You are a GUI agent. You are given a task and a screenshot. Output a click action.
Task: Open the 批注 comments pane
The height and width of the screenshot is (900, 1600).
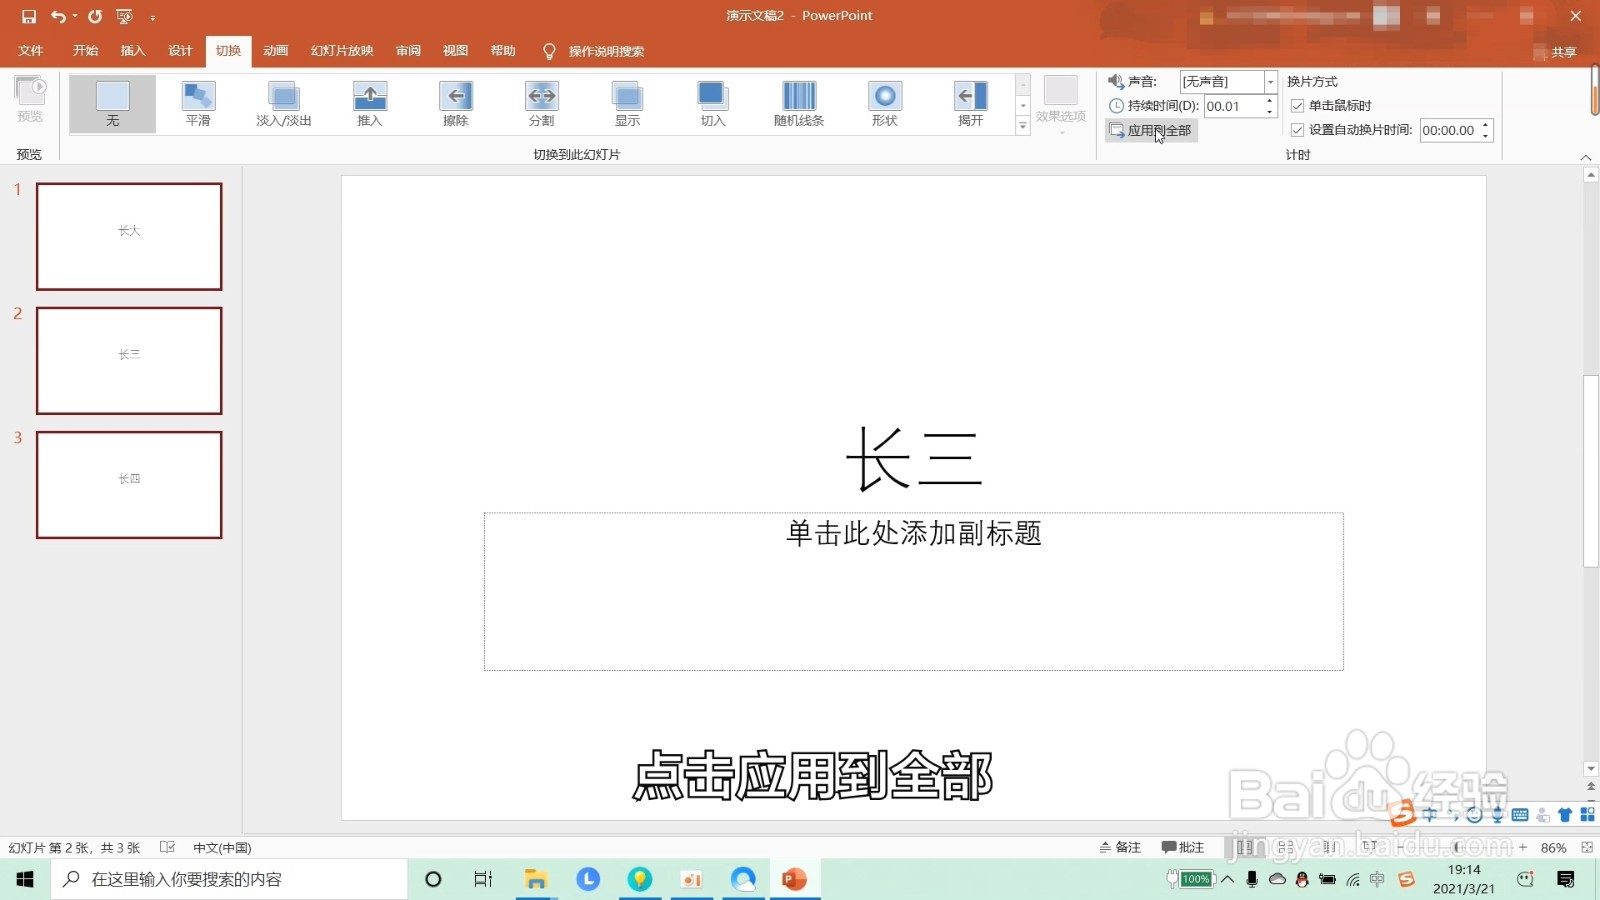pyautogui.click(x=1182, y=847)
